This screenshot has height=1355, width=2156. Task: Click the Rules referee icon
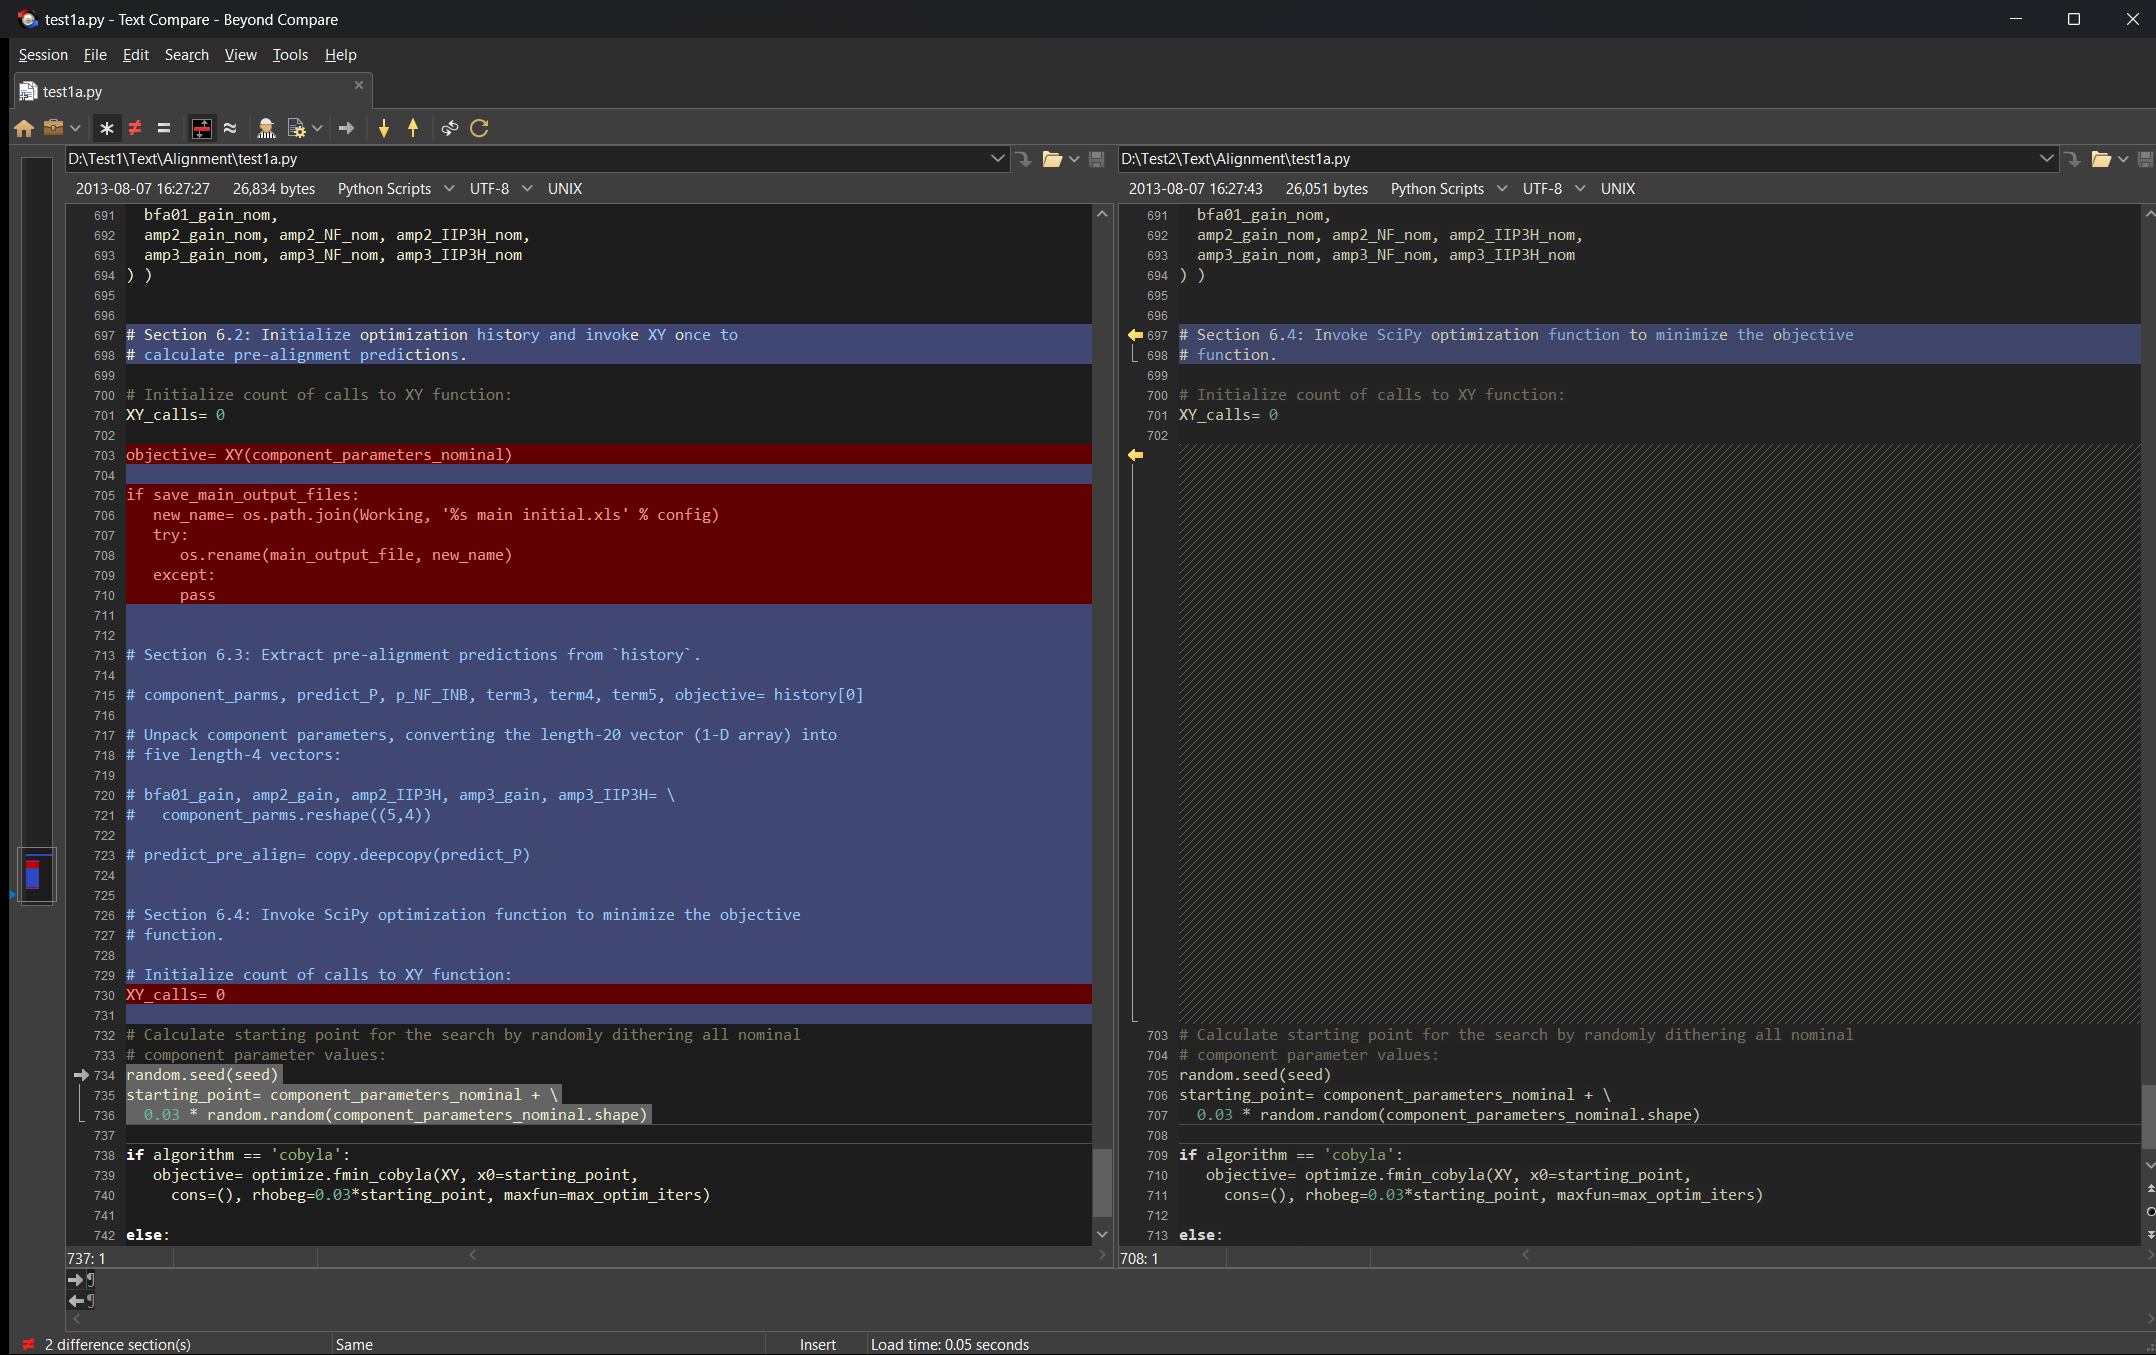pos(266,128)
